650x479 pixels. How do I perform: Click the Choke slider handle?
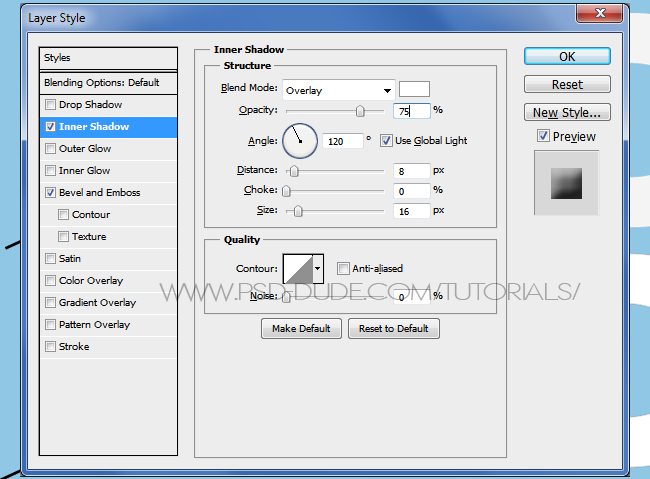(286, 191)
